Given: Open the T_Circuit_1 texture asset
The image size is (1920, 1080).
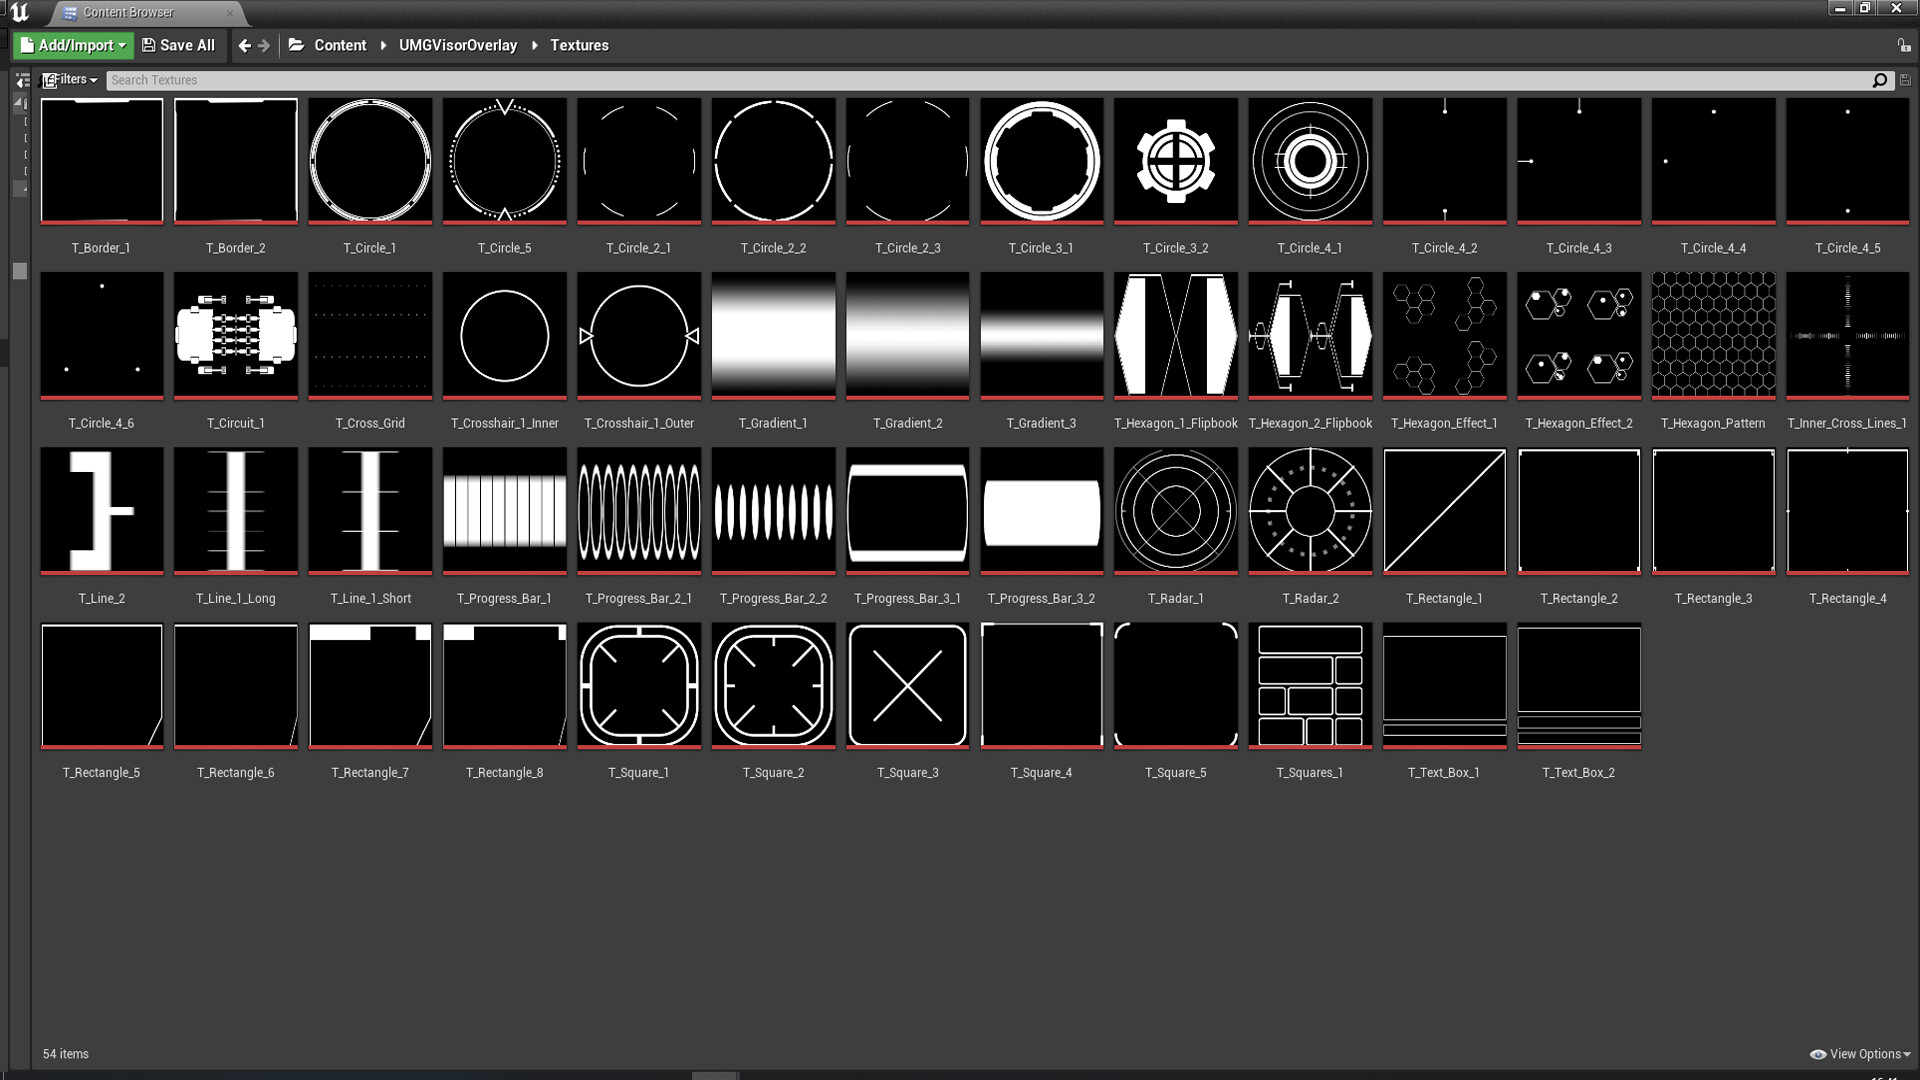Looking at the screenshot, I should click(235, 335).
